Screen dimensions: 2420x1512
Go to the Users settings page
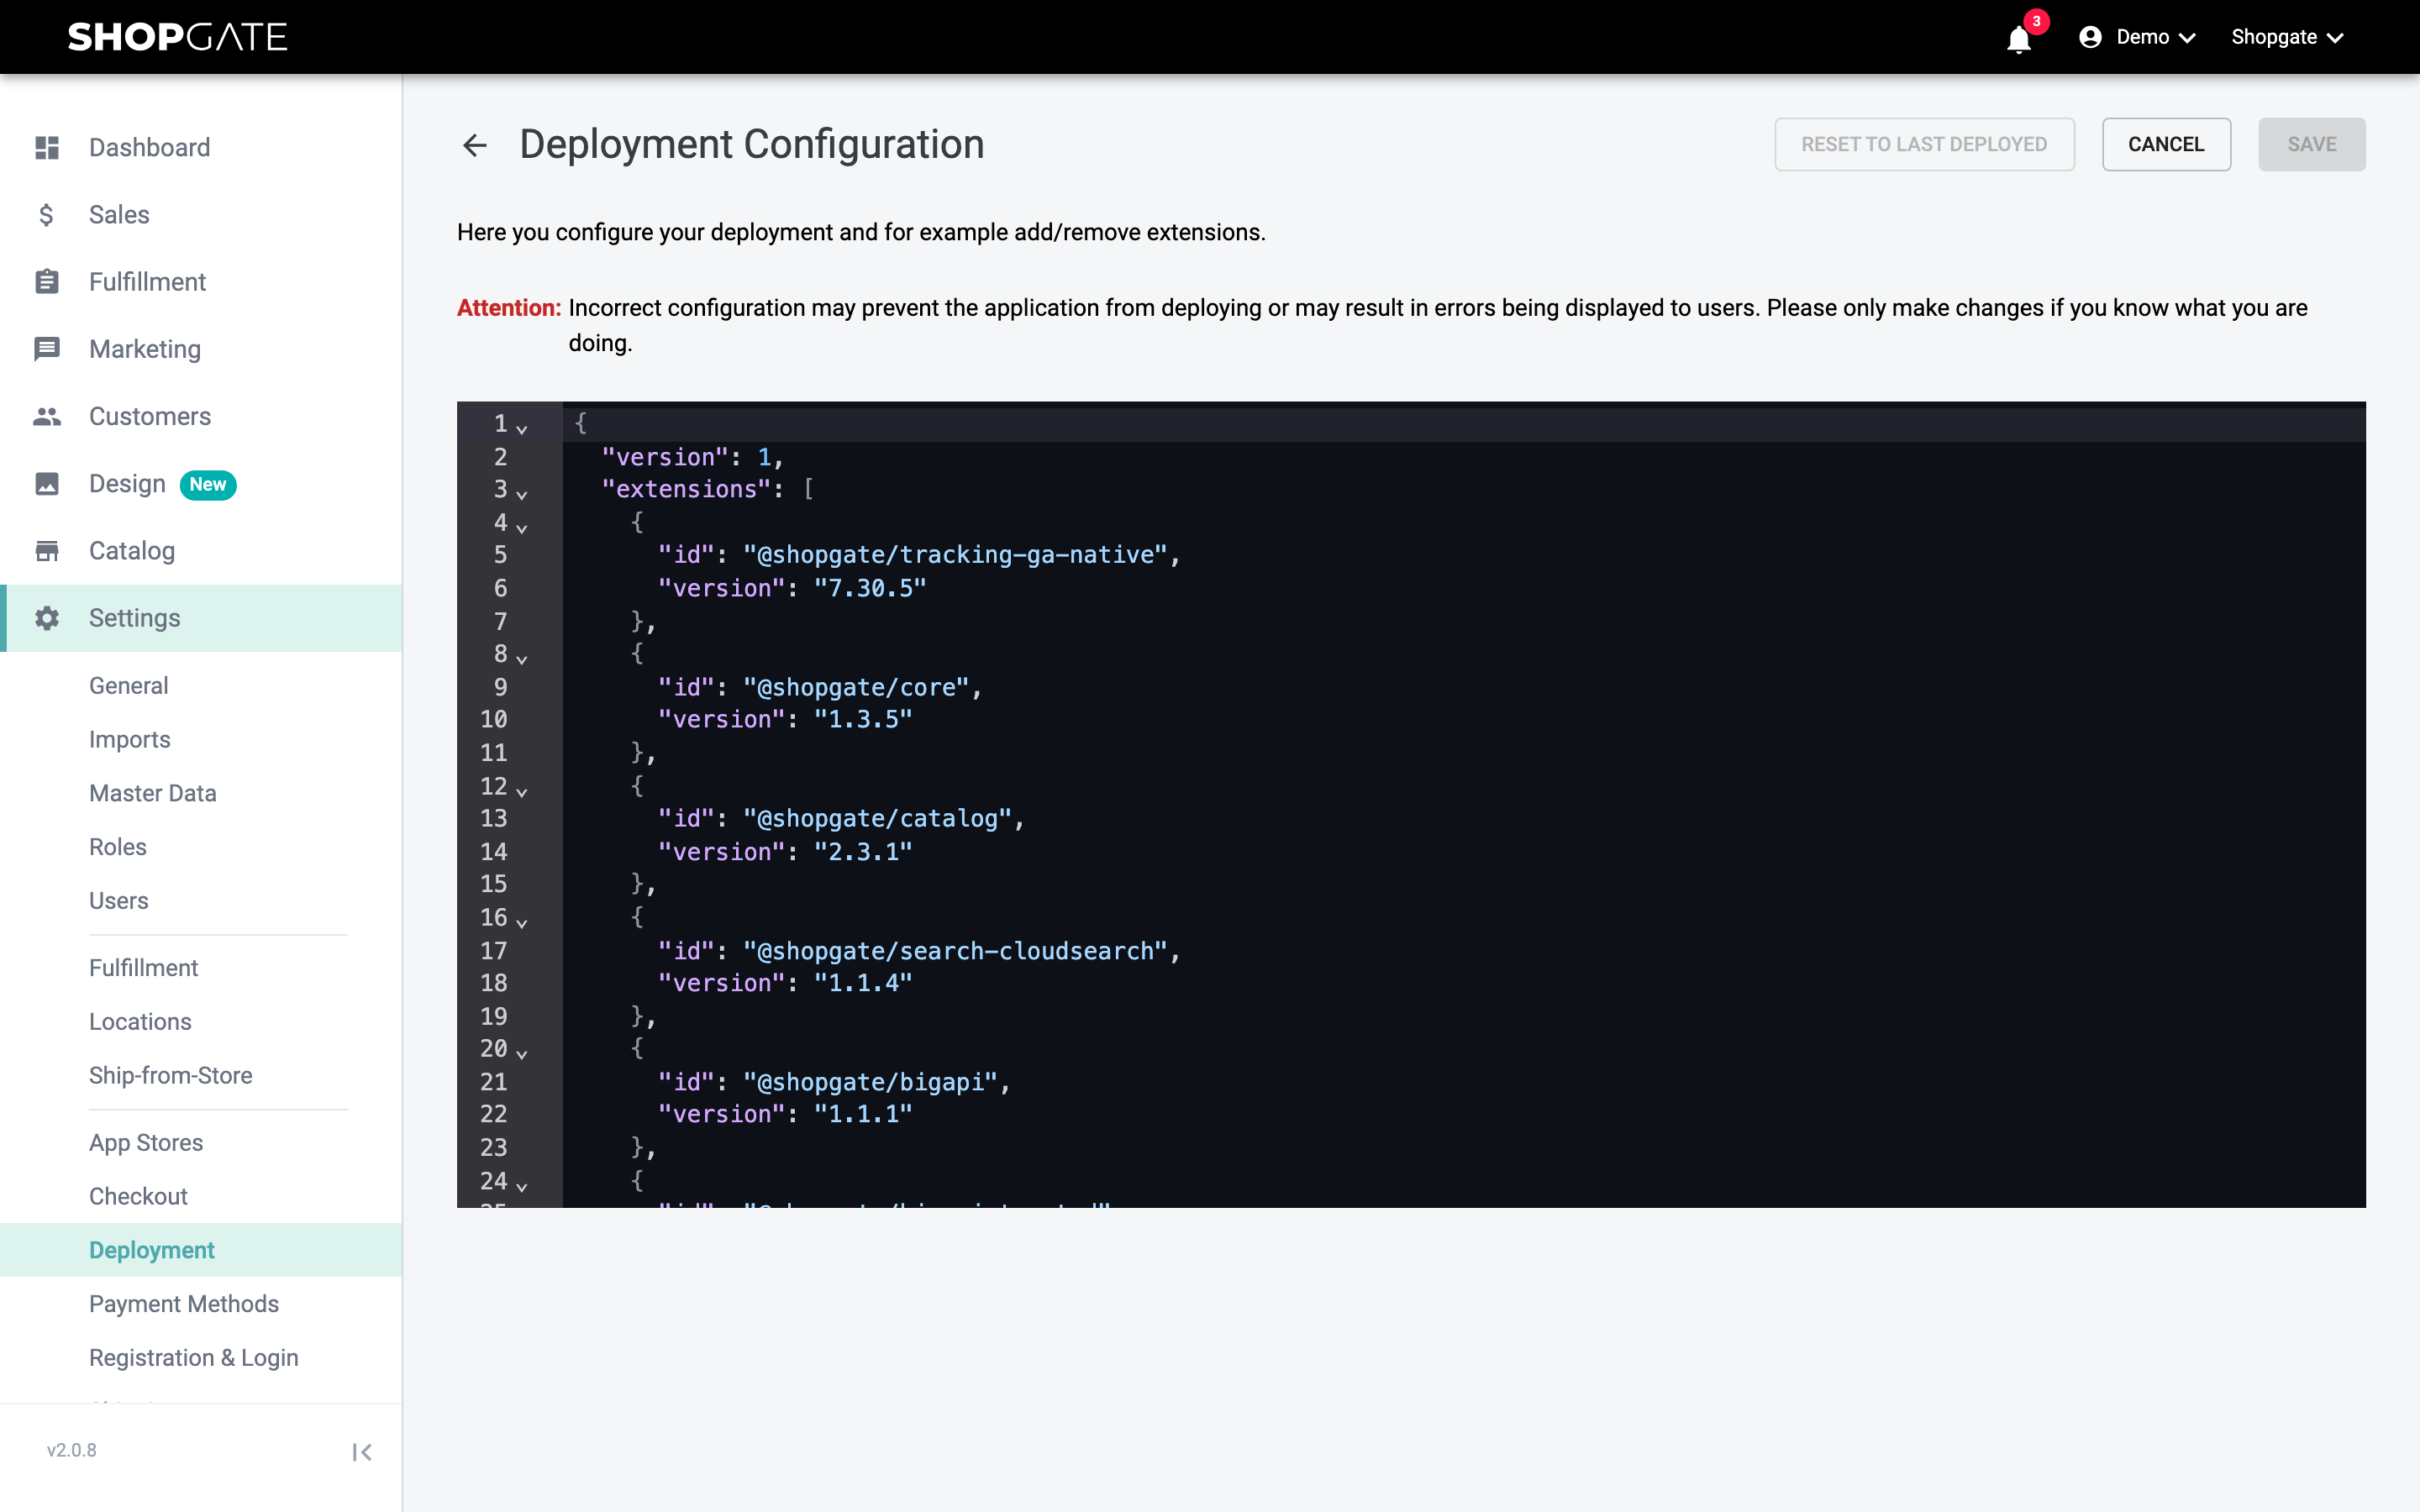coord(118,901)
